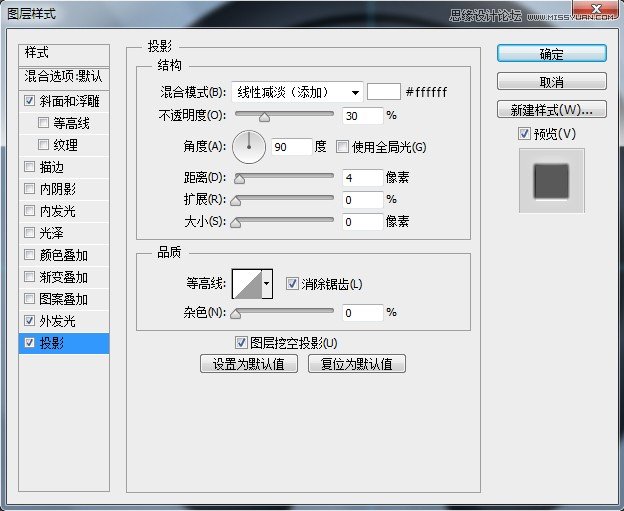
Task: Enable the 内发光 checkbox
Action: 29,210
